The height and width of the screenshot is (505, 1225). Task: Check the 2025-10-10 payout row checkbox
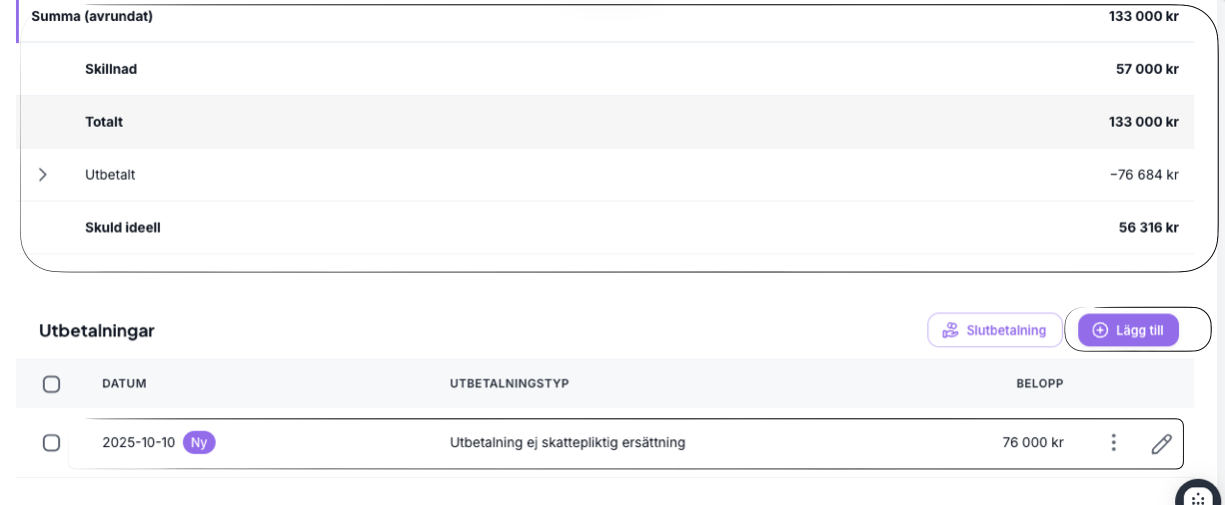point(51,443)
